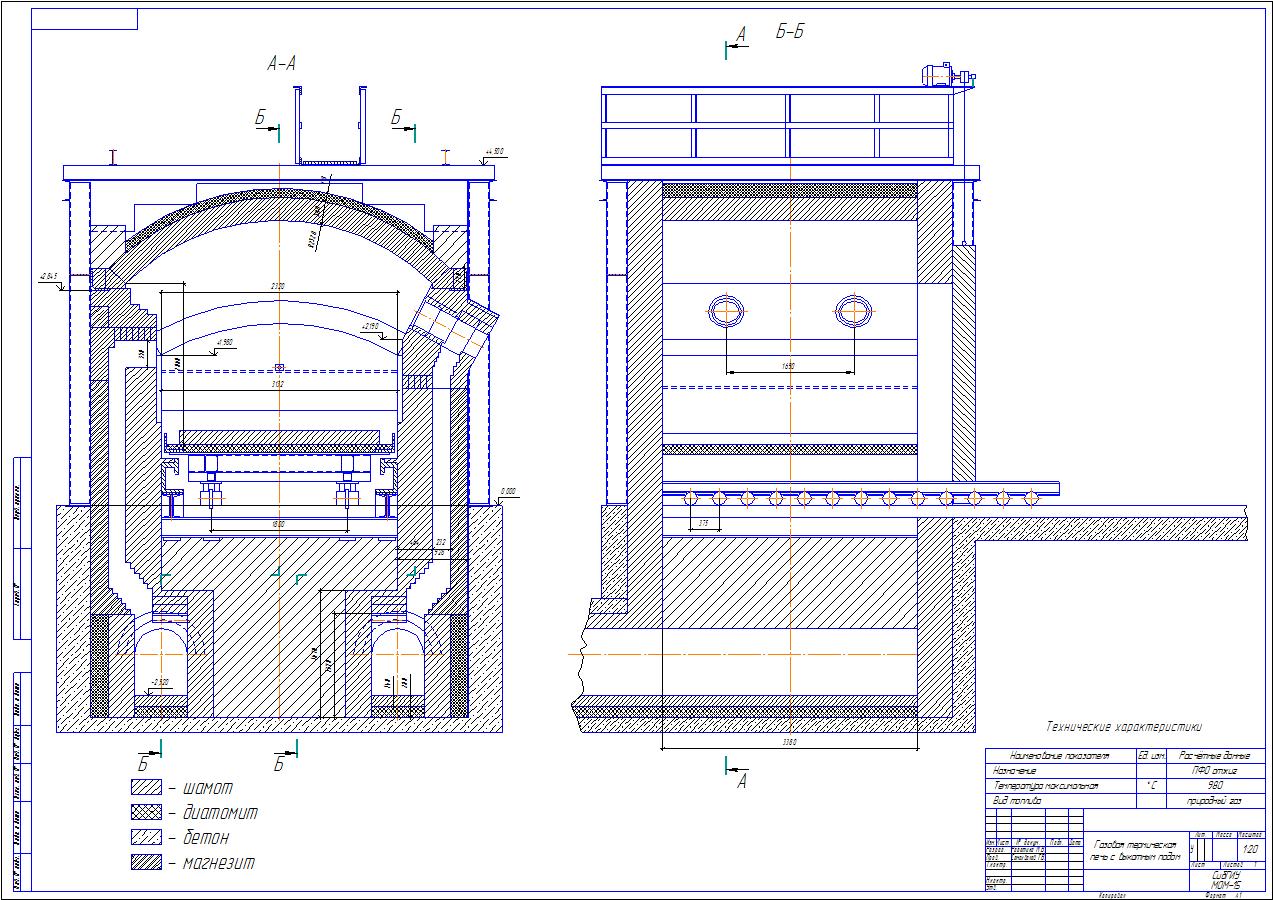This screenshot has height=900, width=1273.
Task: Click the 'ПФО отжиг' table cell
Action: [1217, 771]
